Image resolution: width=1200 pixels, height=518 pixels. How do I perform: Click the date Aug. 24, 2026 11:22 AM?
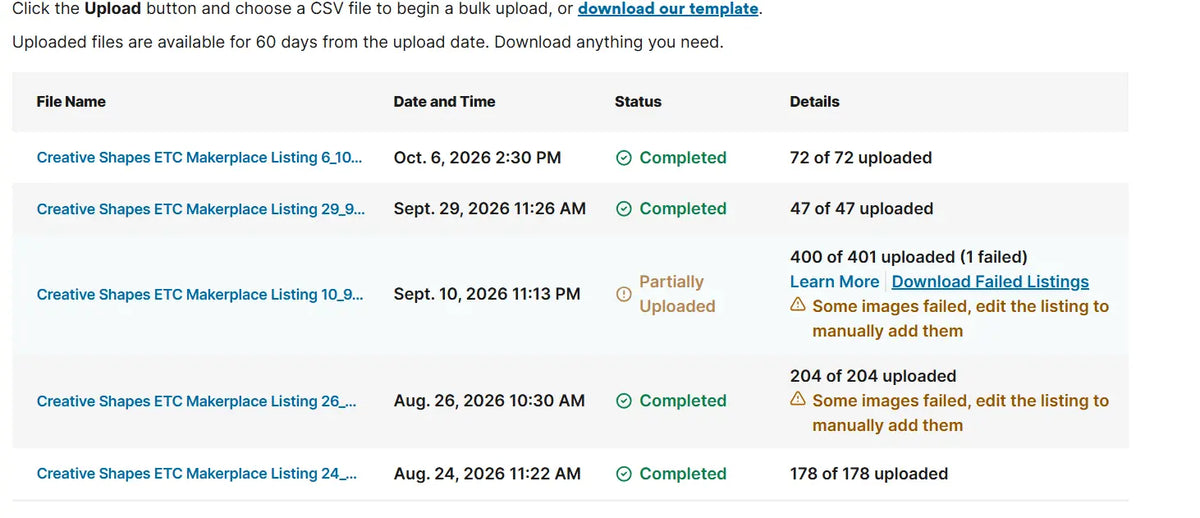click(x=487, y=474)
